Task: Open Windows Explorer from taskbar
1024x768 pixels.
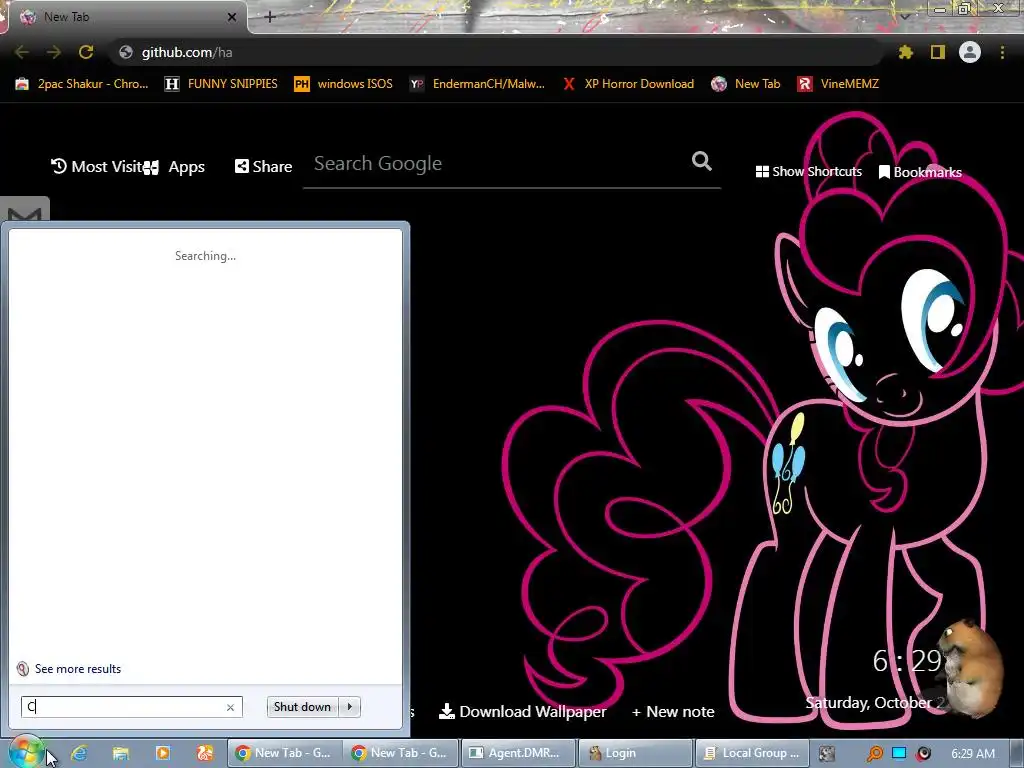Action: click(x=121, y=753)
